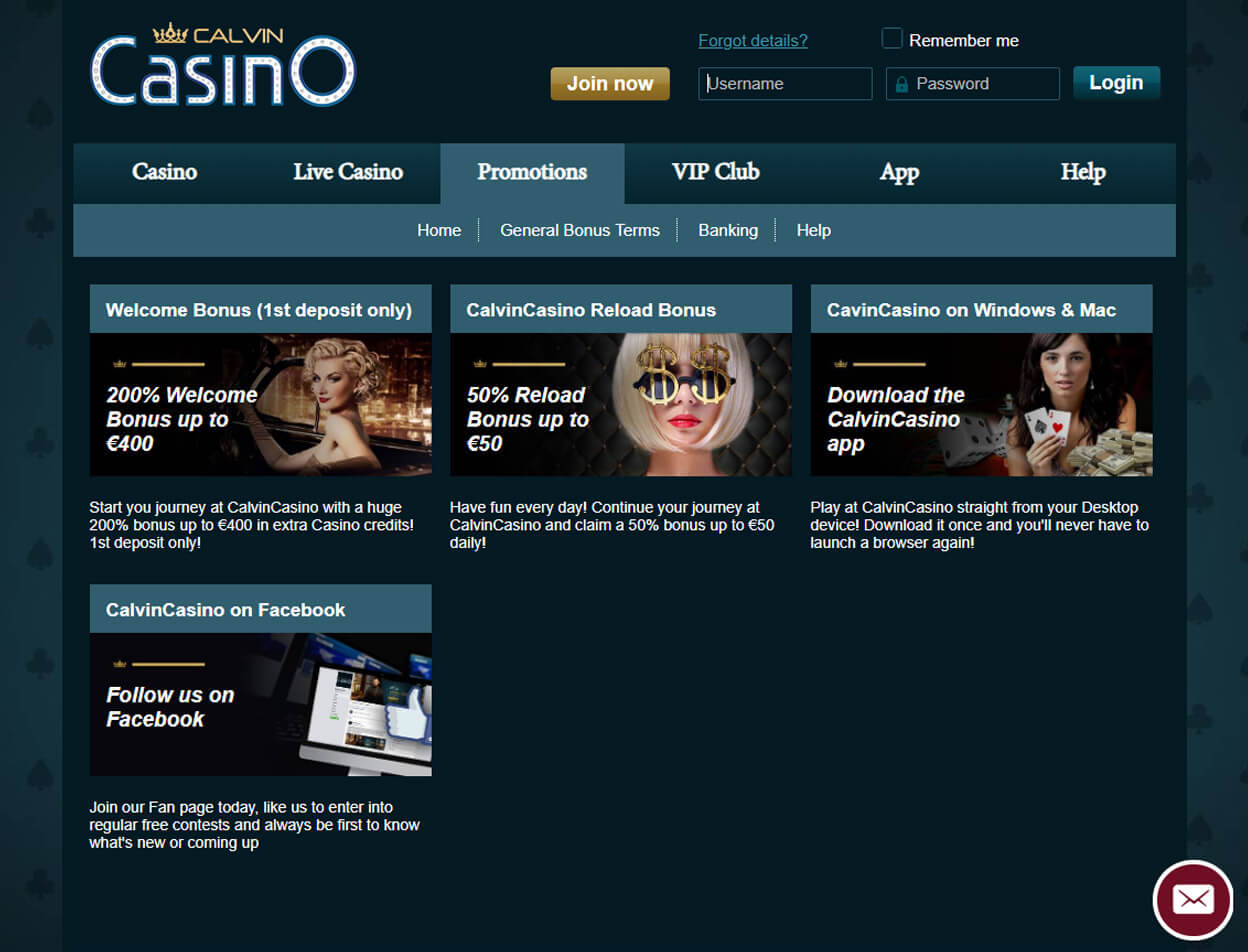
Task: Click the Calvin Casino logo
Action: pos(223,65)
